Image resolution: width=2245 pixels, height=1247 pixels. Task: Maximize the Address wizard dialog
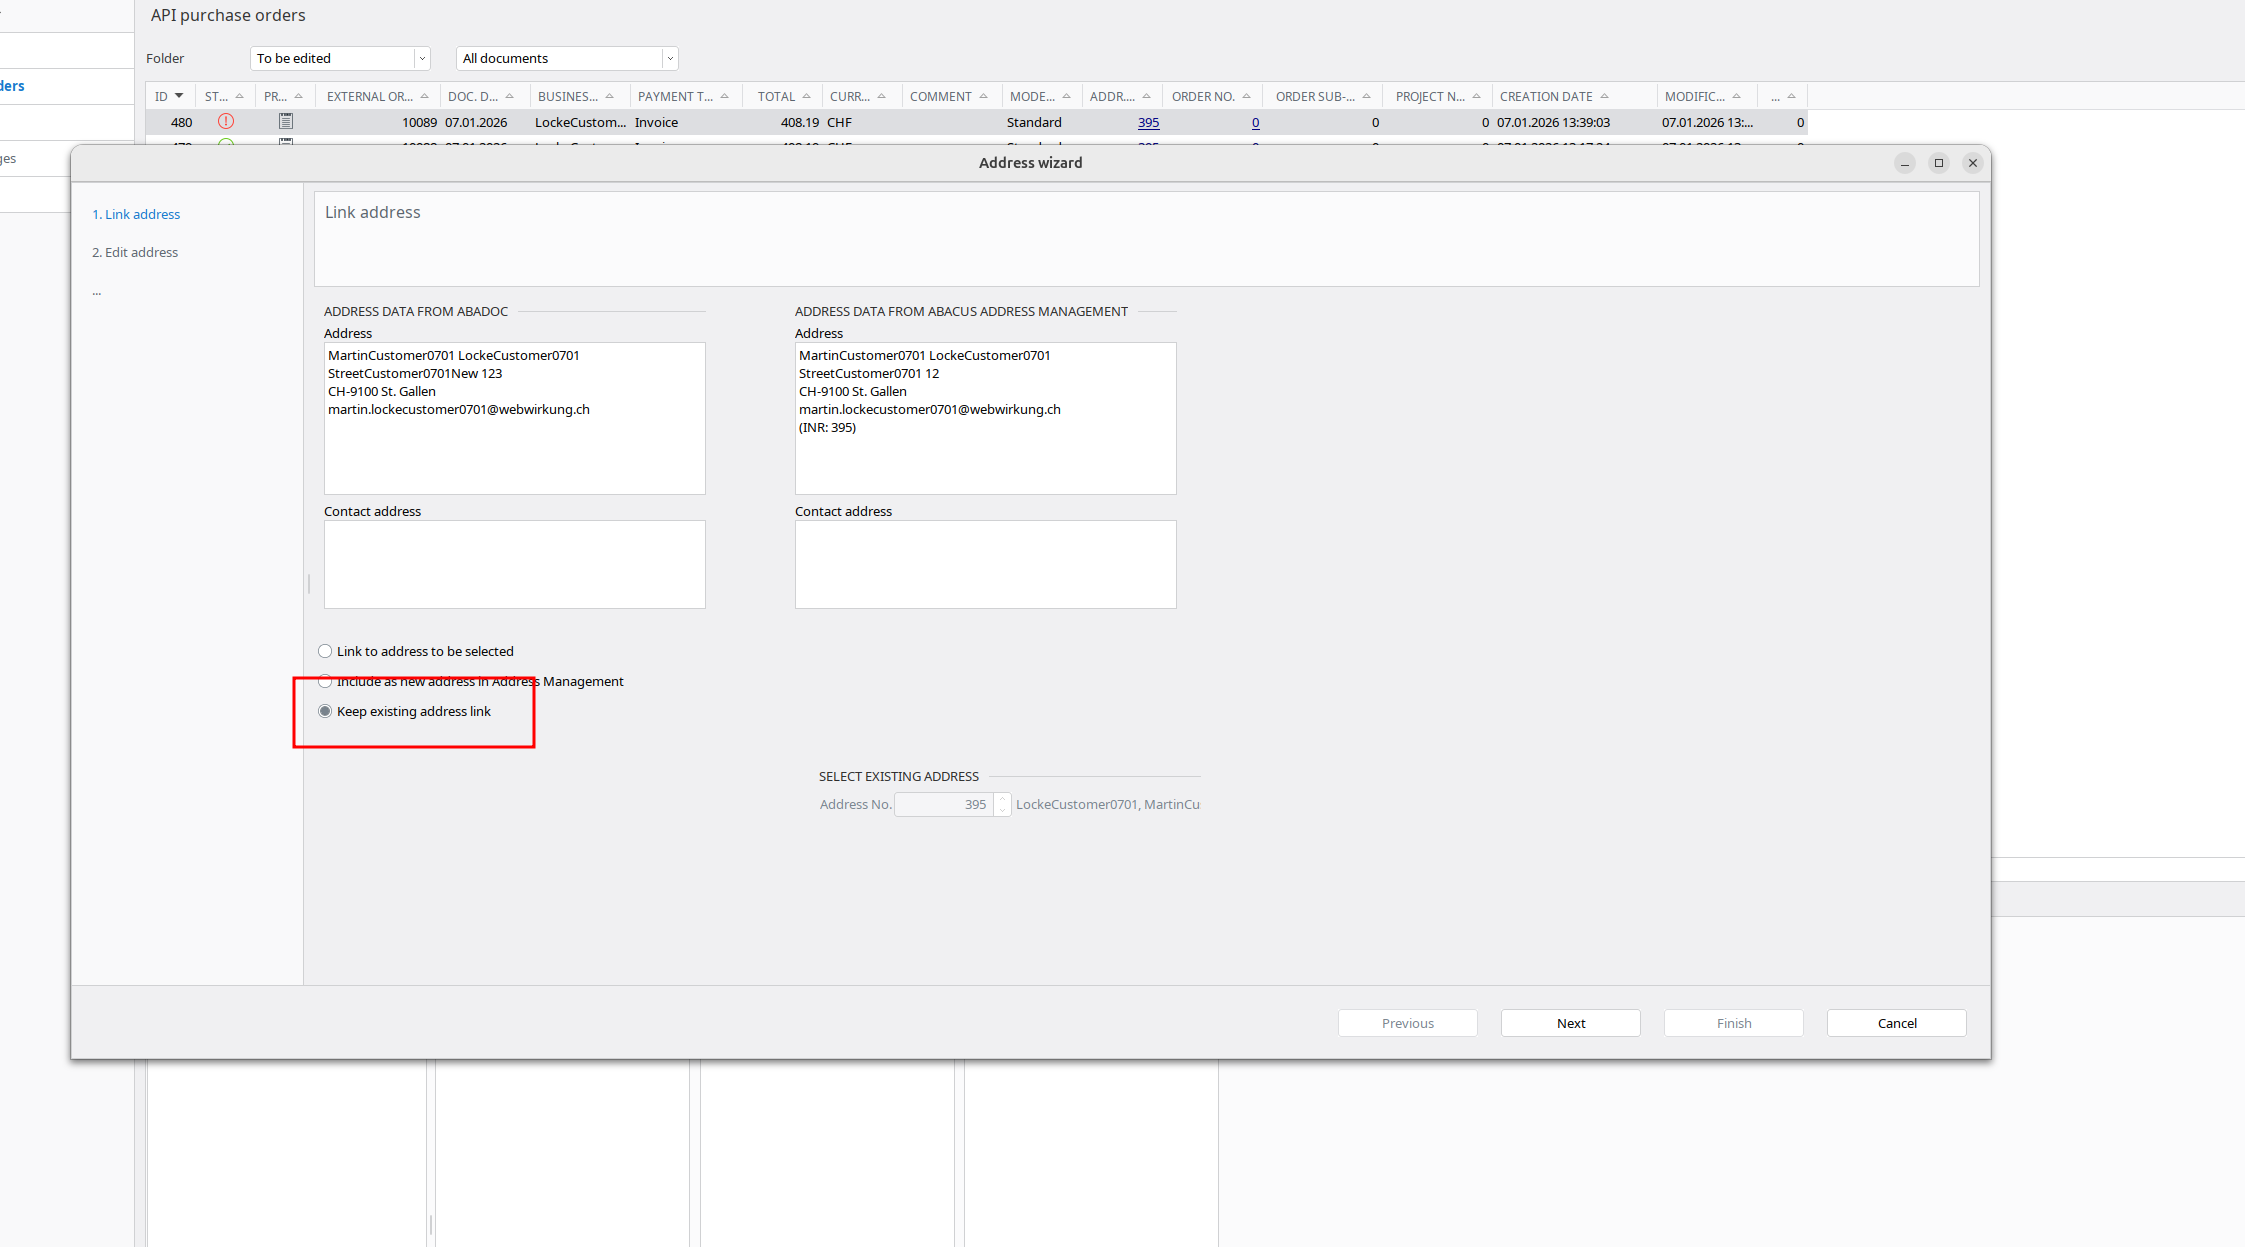point(1938,163)
